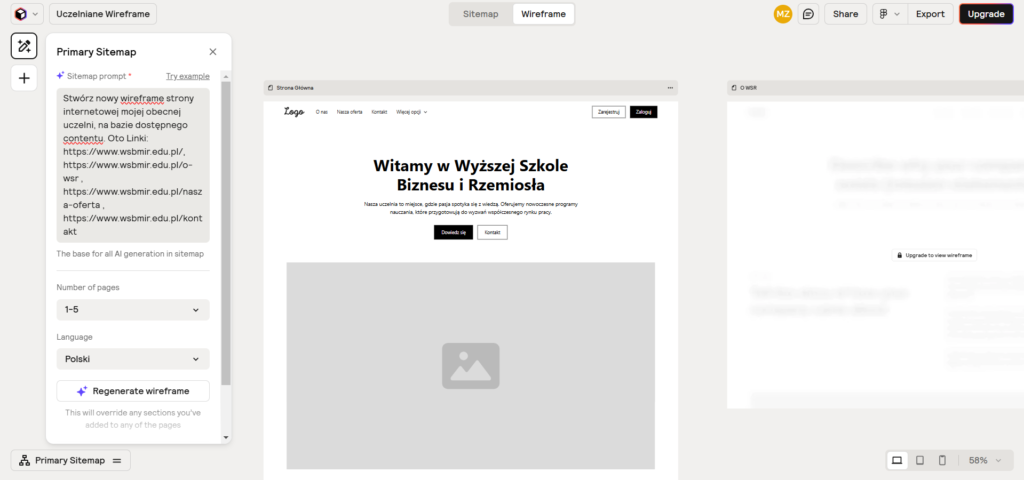Click Upgrade to view wireframe lock button

coord(935,255)
